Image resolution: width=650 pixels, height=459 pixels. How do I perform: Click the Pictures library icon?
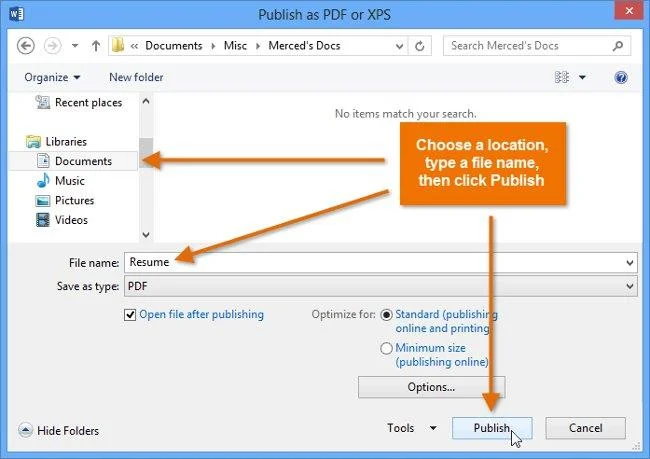43,201
